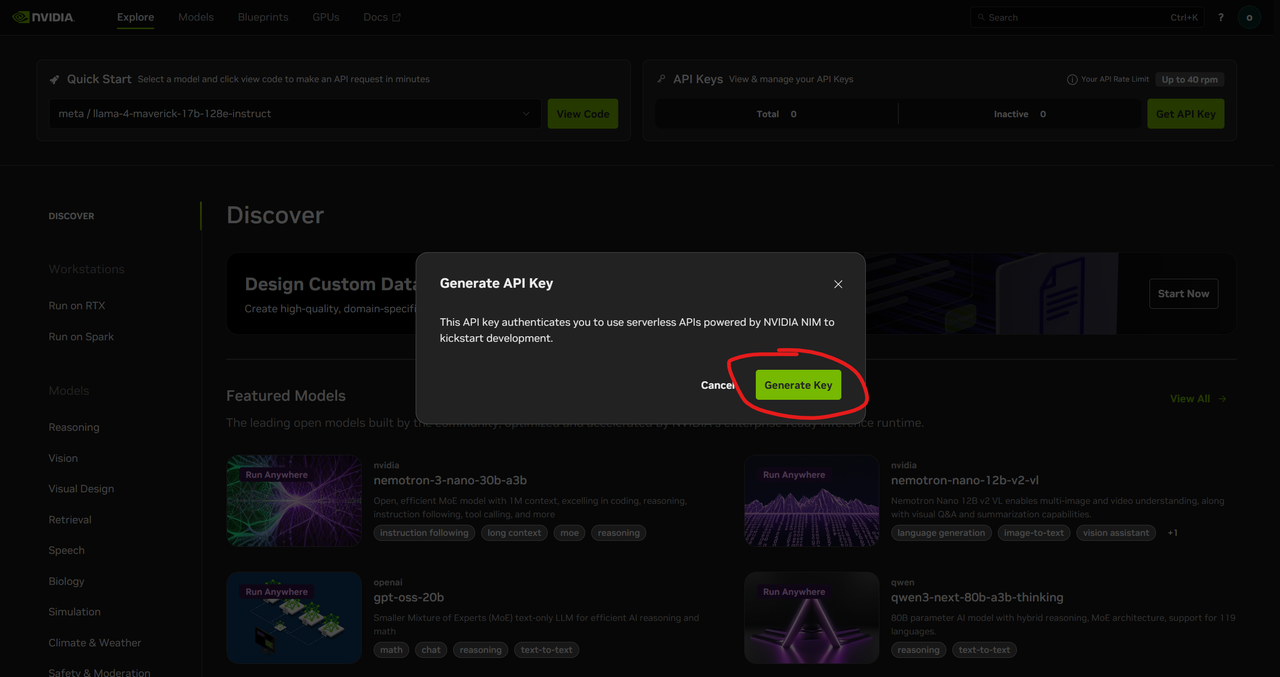1280x677 pixels.
Task: Click the reasoning tag on qwen3-next card
Action: [918, 650]
